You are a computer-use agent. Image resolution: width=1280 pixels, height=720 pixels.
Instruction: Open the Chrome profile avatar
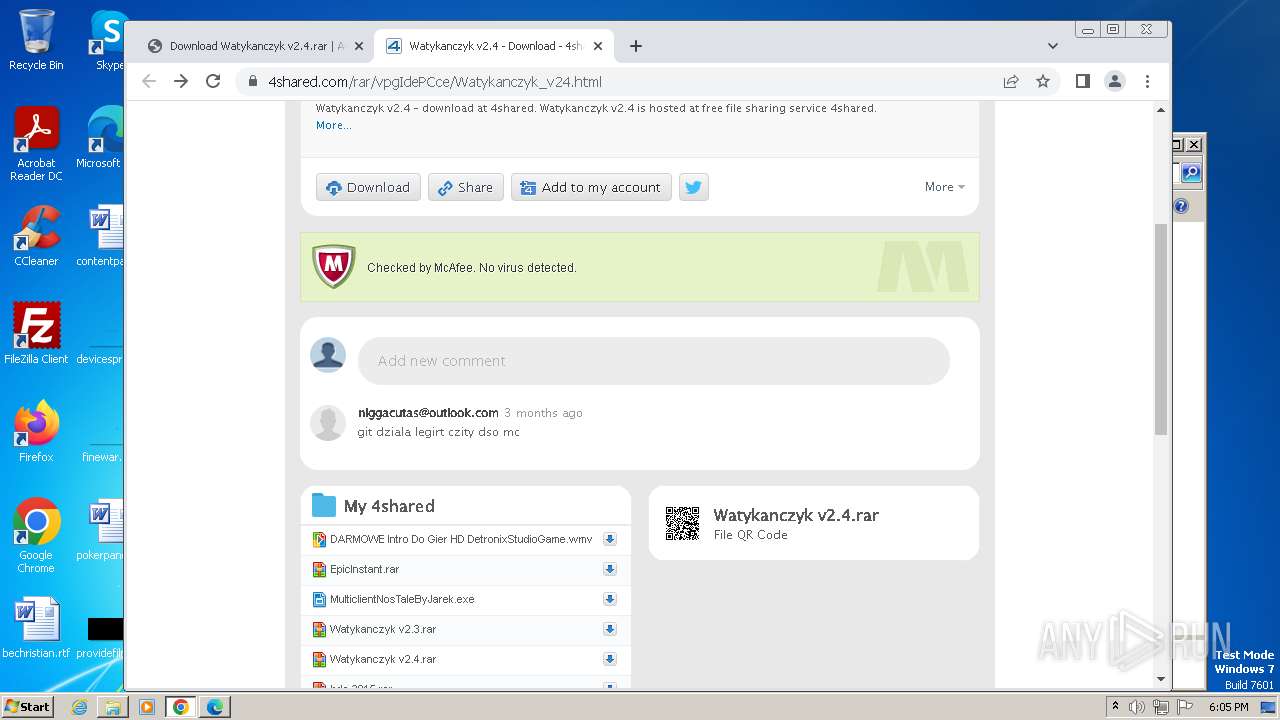click(x=1115, y=81)
